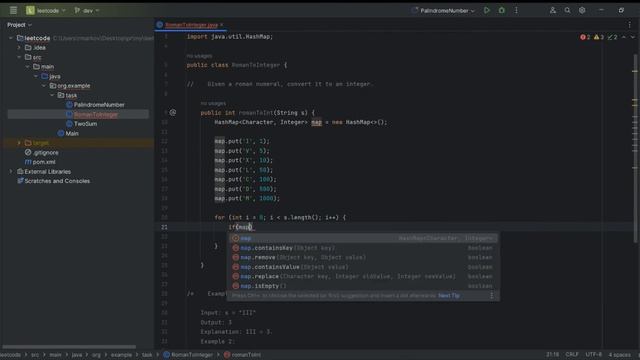Open editor tabs options menu
The width and height of the screenshot is (640, 360).
click(x=629, y=25)
